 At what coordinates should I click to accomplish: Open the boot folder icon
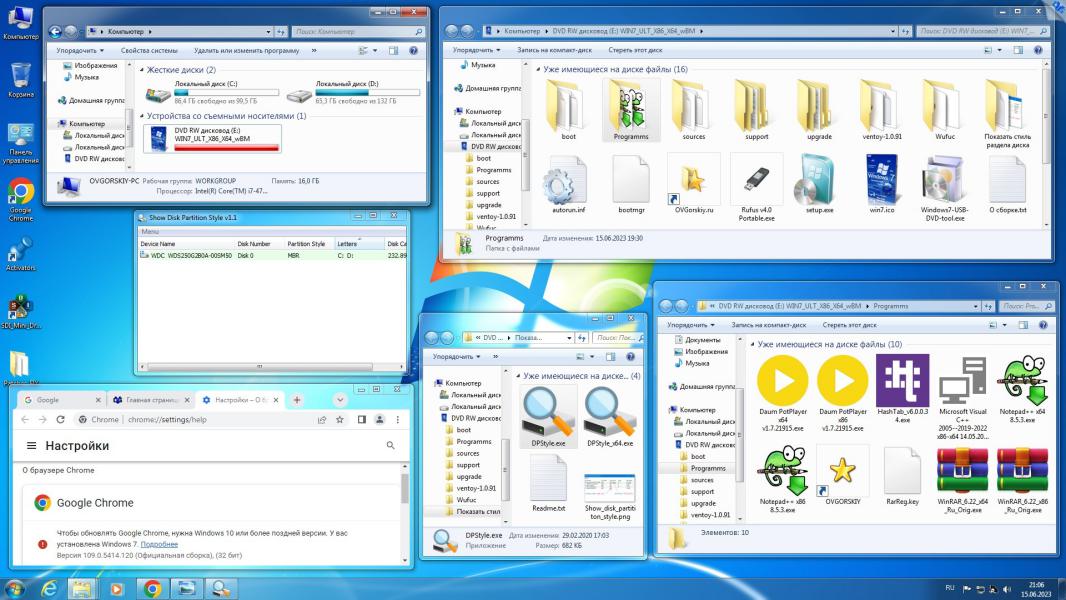[x=568, y=110]
